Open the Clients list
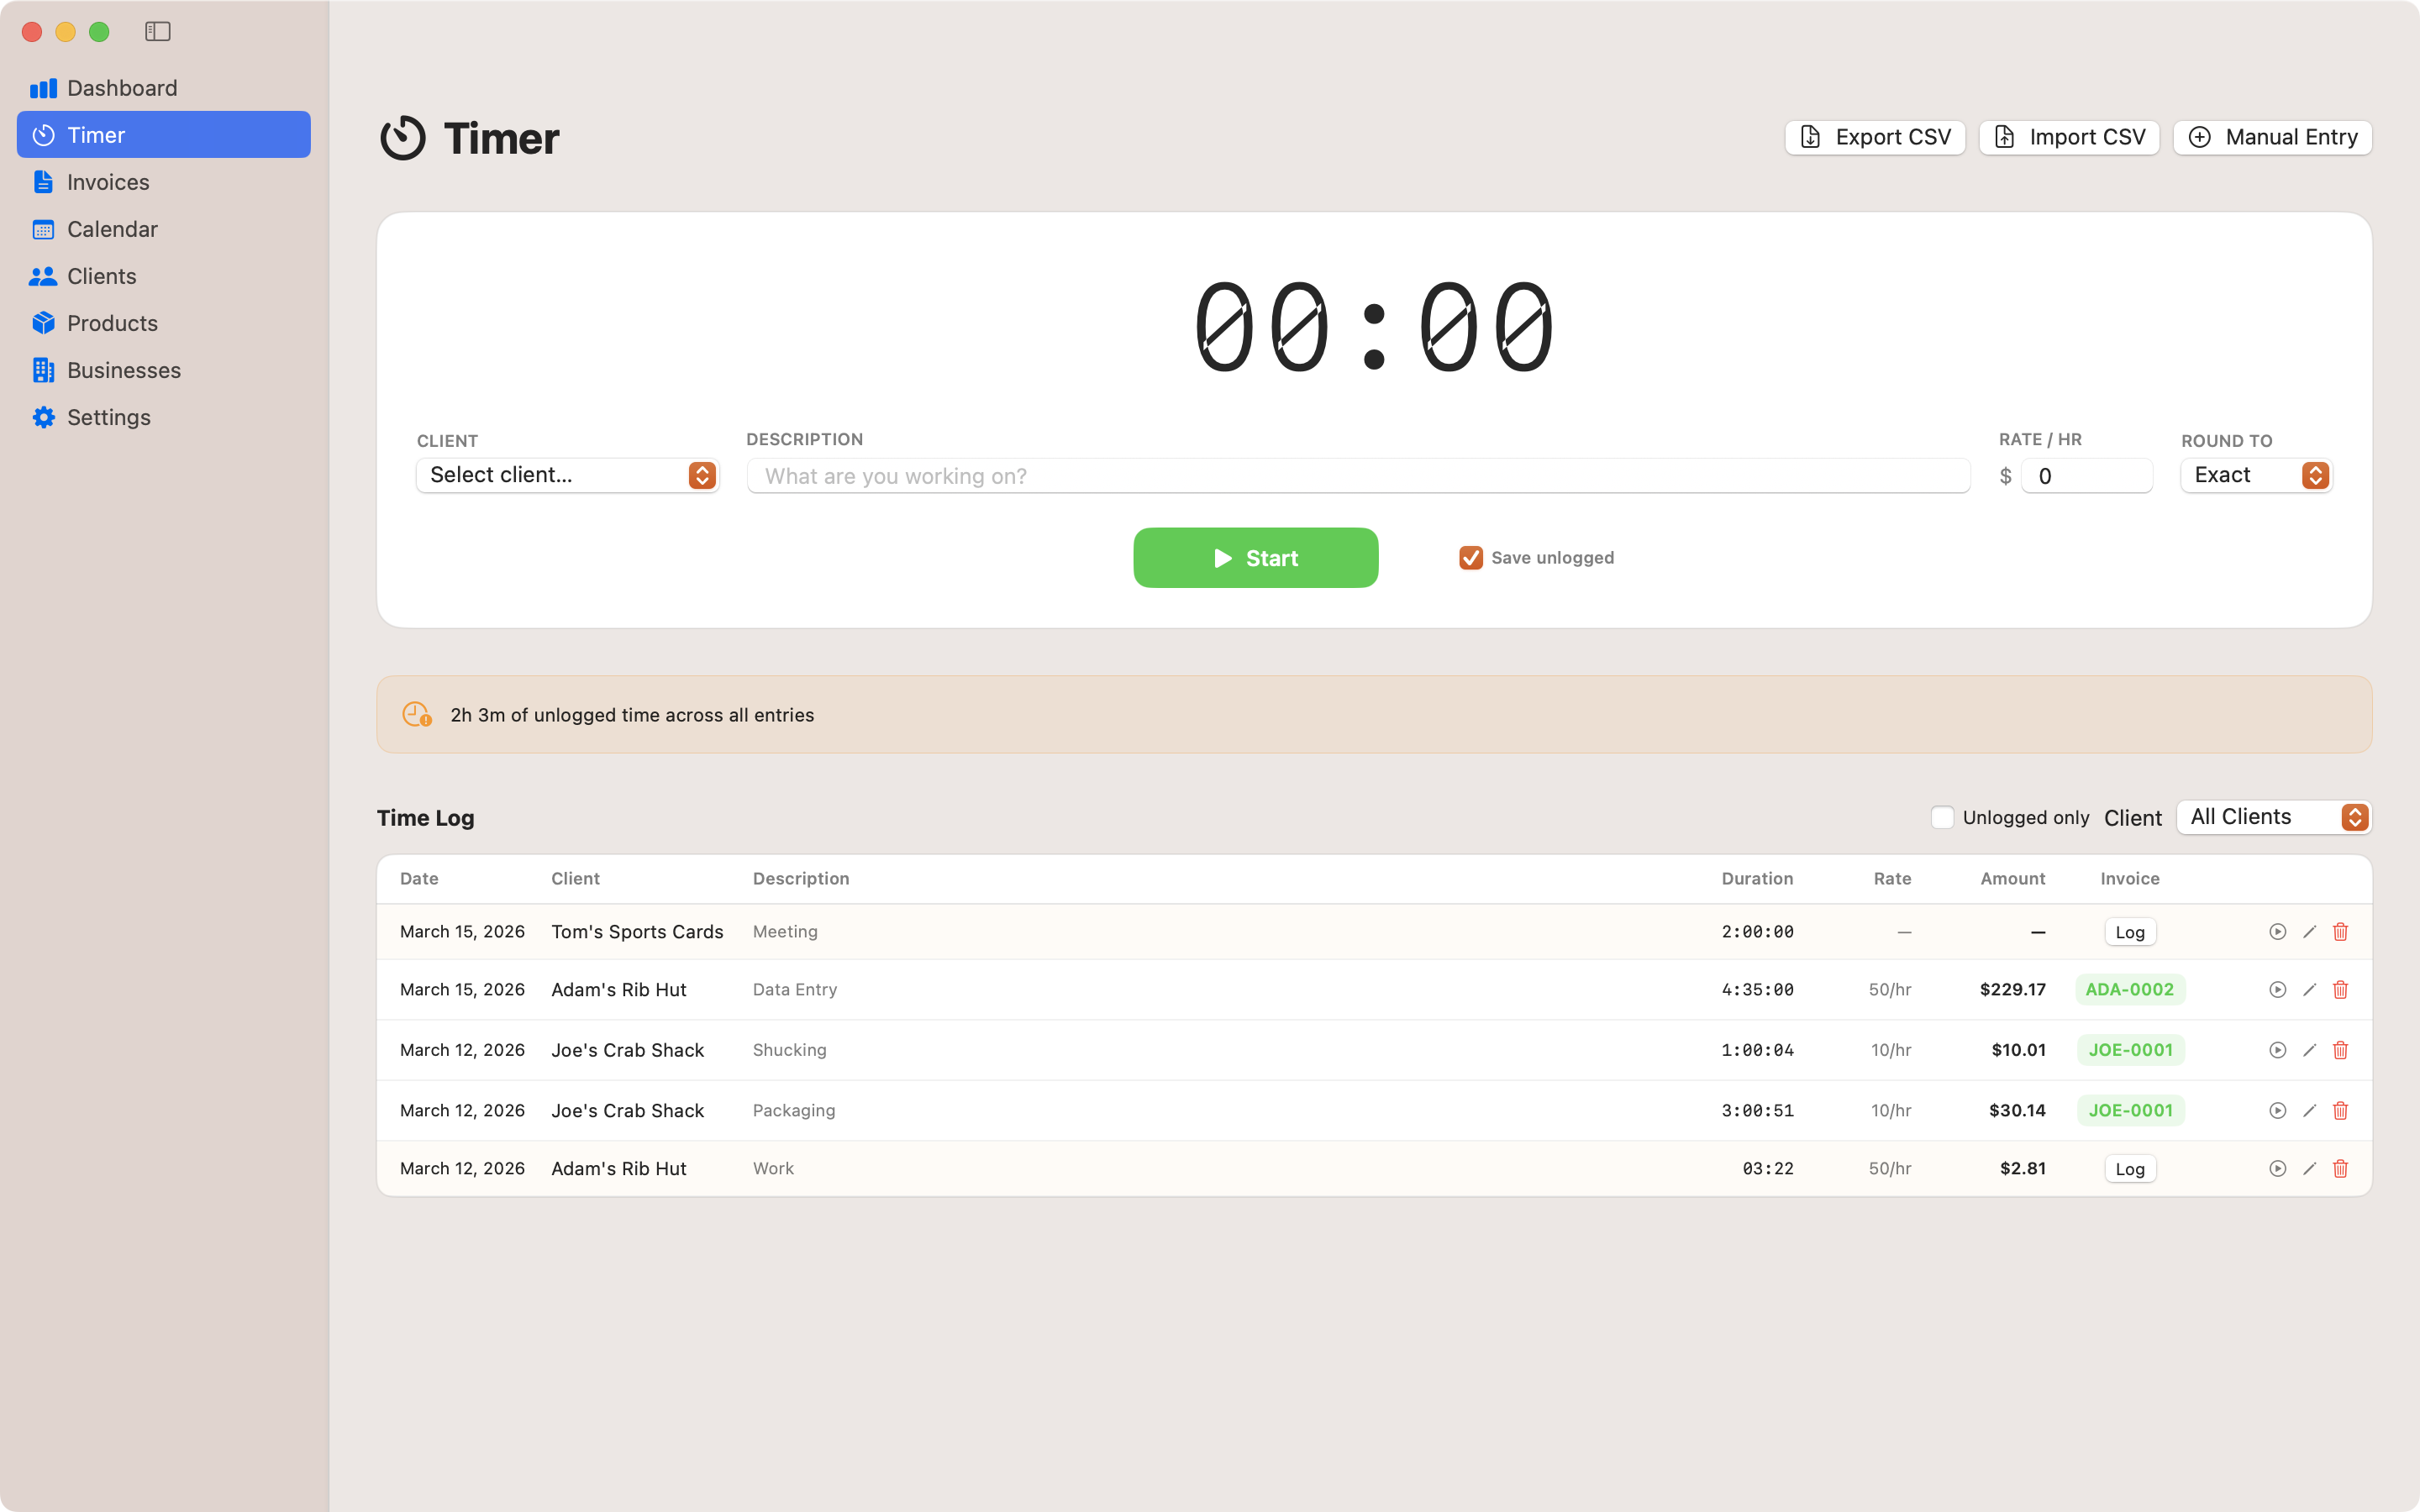Screen dimensions: 2420x1512 [164, 276]
